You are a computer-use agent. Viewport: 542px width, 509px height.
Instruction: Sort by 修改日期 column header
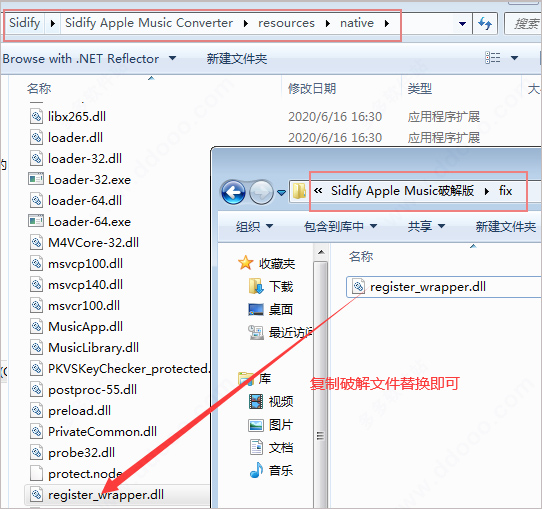pos(312,88)
